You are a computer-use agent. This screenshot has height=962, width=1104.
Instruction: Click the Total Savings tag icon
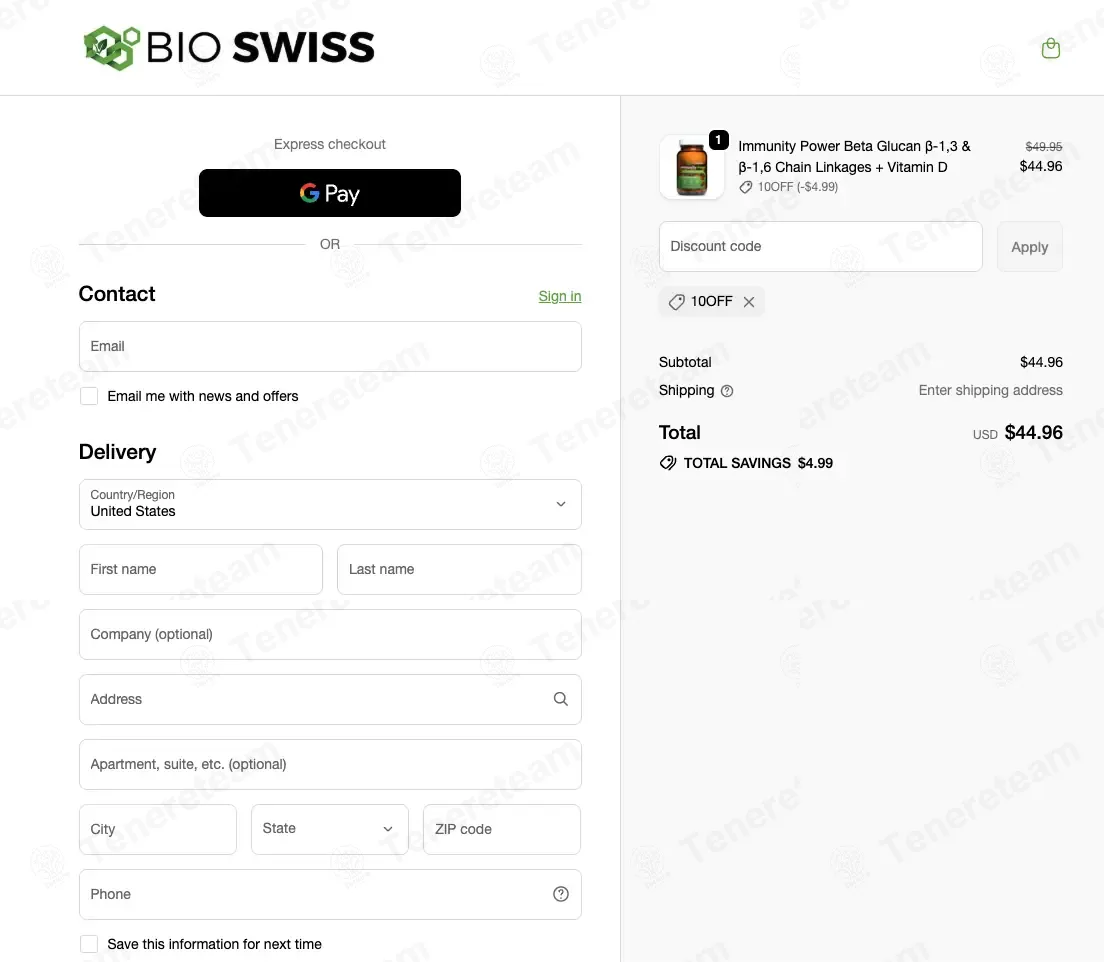(667, 463)
